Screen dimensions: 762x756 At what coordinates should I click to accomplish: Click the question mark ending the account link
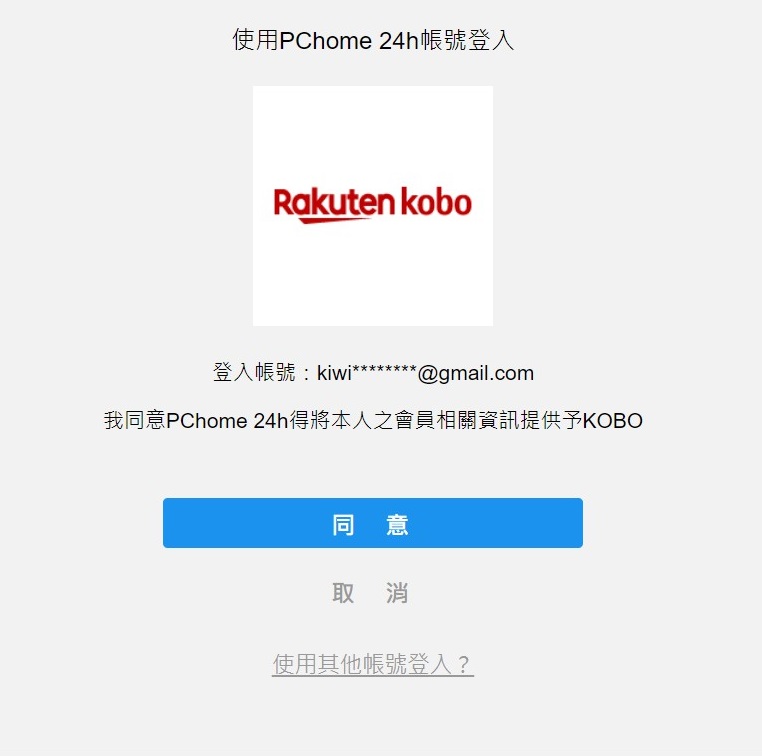pyautogui.click(x=464, y=664)
